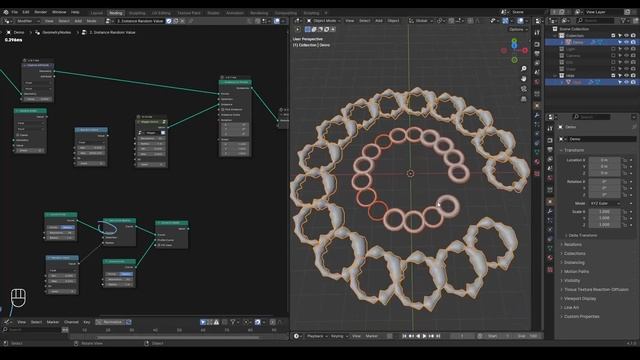Click the zoom magnifier viewport icon
The width and height of the screenshot is (640, 360).
click(524, 69)
